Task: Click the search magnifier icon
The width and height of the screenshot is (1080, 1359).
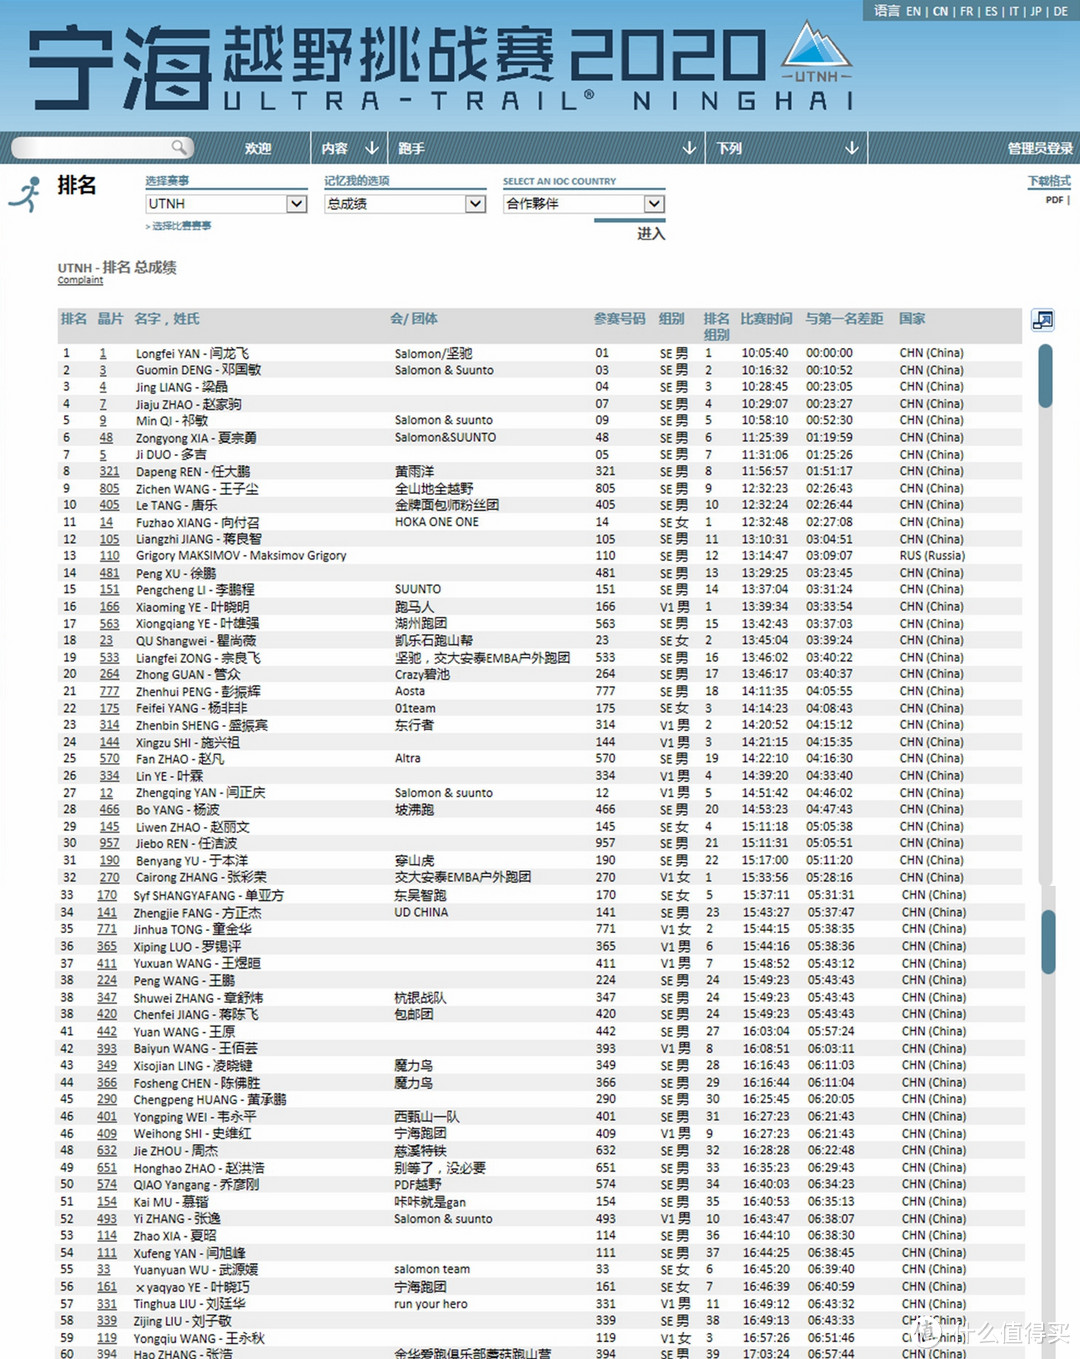Action: coord(179,147)
